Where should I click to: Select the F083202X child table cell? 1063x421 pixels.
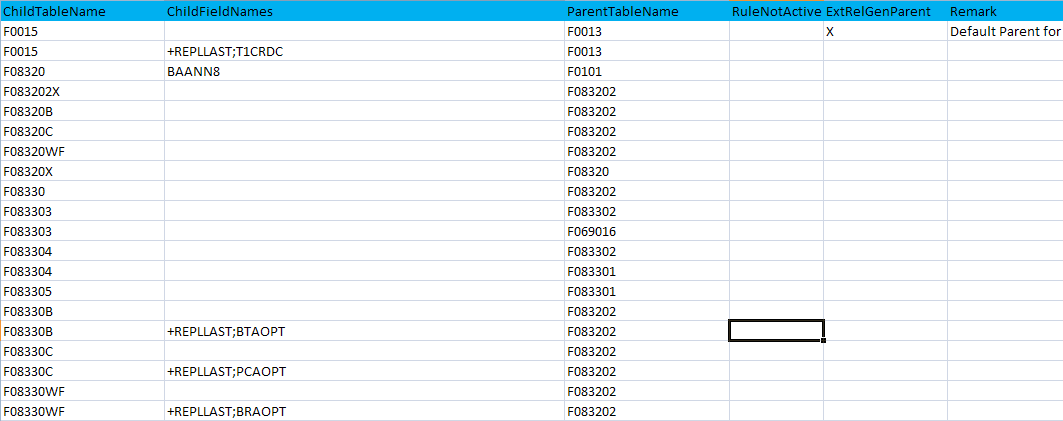[x=32, y=91]
